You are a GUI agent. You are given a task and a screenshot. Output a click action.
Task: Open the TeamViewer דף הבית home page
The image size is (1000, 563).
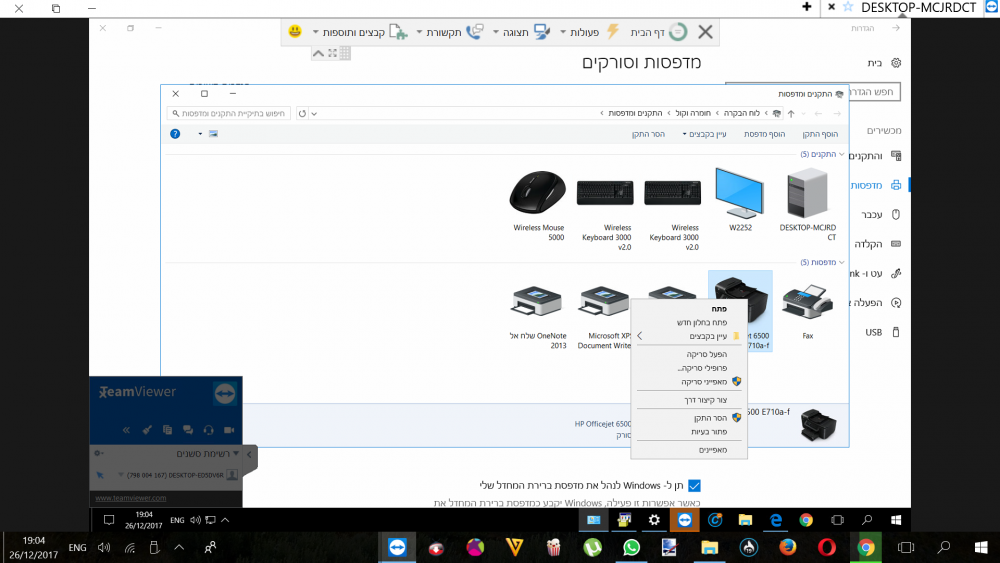click(x=659, y=32)
